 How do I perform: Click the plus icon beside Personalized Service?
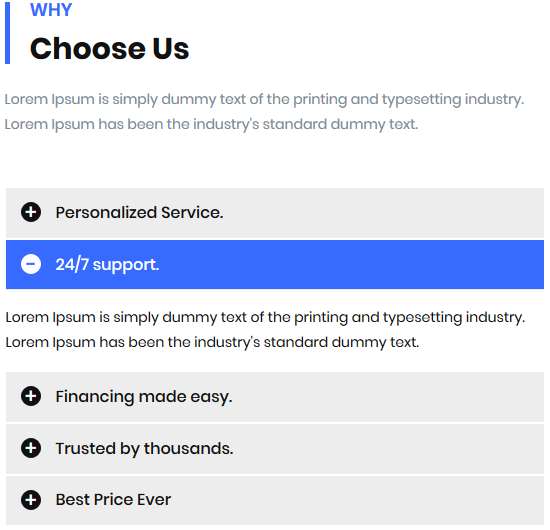pyautogui.click(x=31, y=212)
